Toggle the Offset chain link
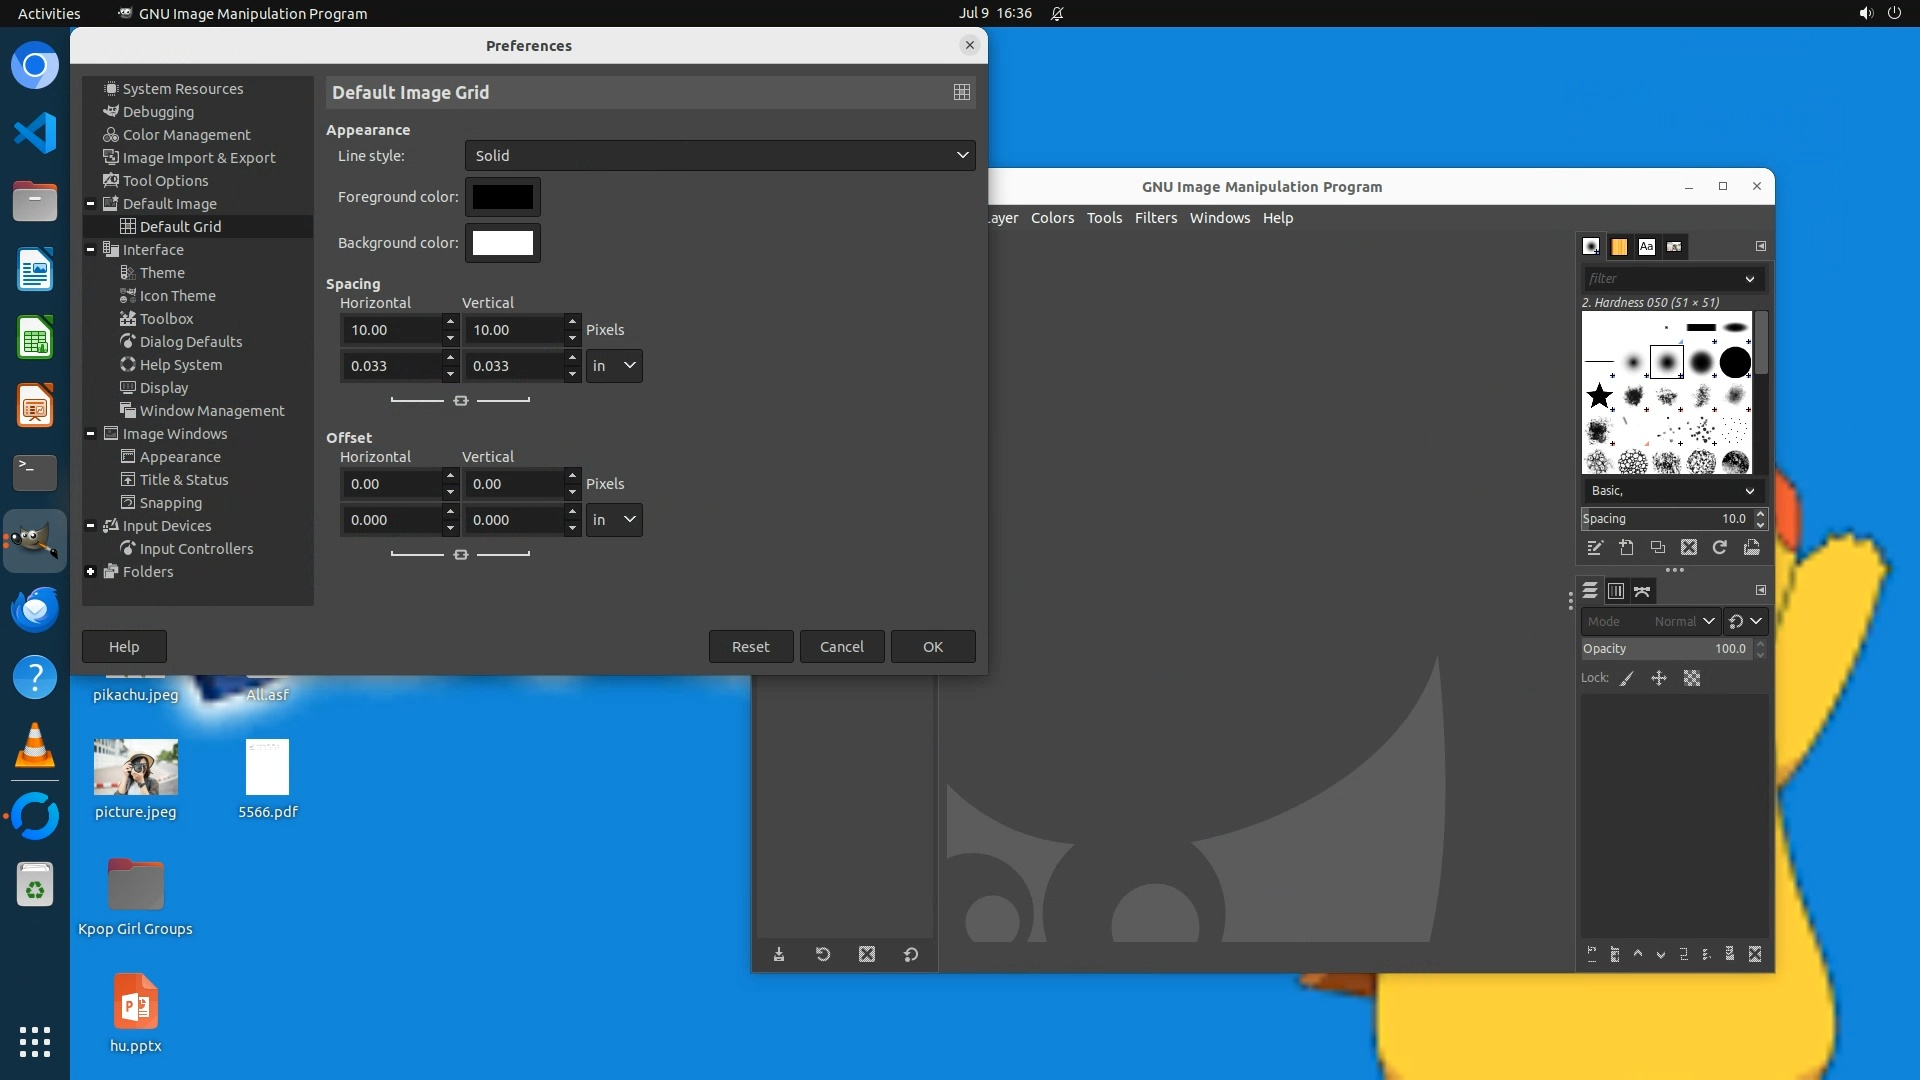Image resolution: width=1920 pixels, height=1080 pixels. pyautogui.click(x=460, y=555)
